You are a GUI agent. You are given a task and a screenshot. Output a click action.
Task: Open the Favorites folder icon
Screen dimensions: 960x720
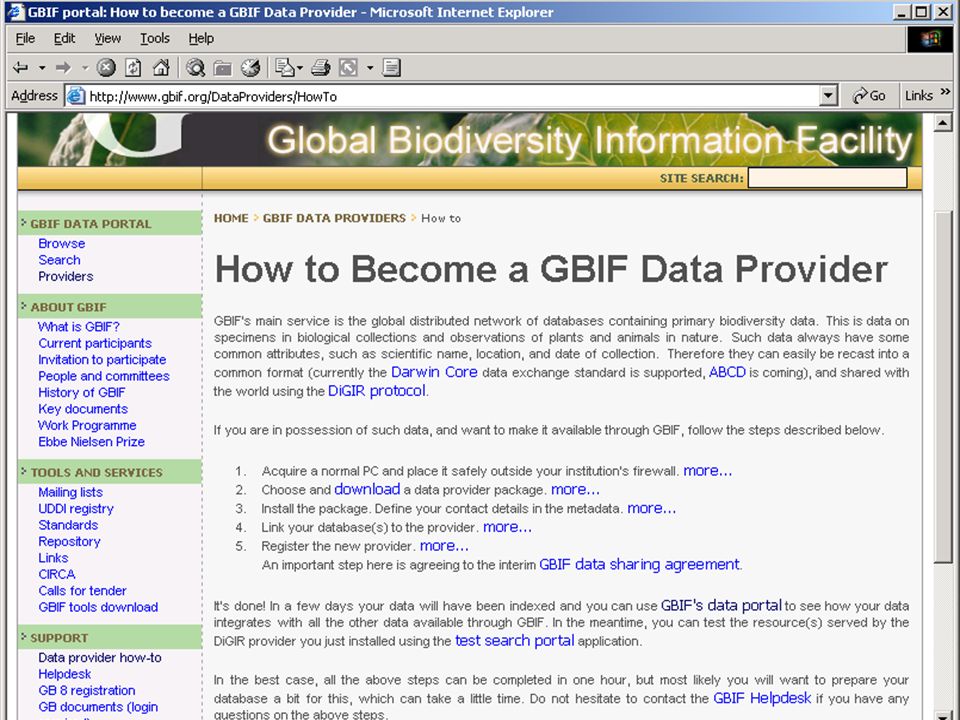click(x=222, y=67)
